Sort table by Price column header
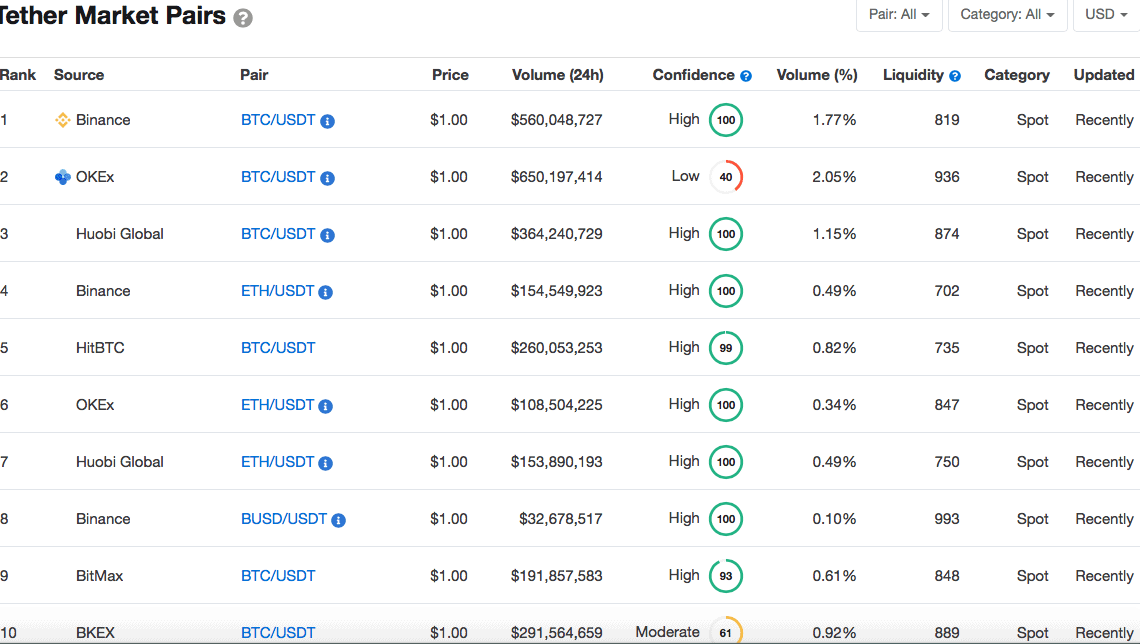1140x644 pixels. point(450,75)
